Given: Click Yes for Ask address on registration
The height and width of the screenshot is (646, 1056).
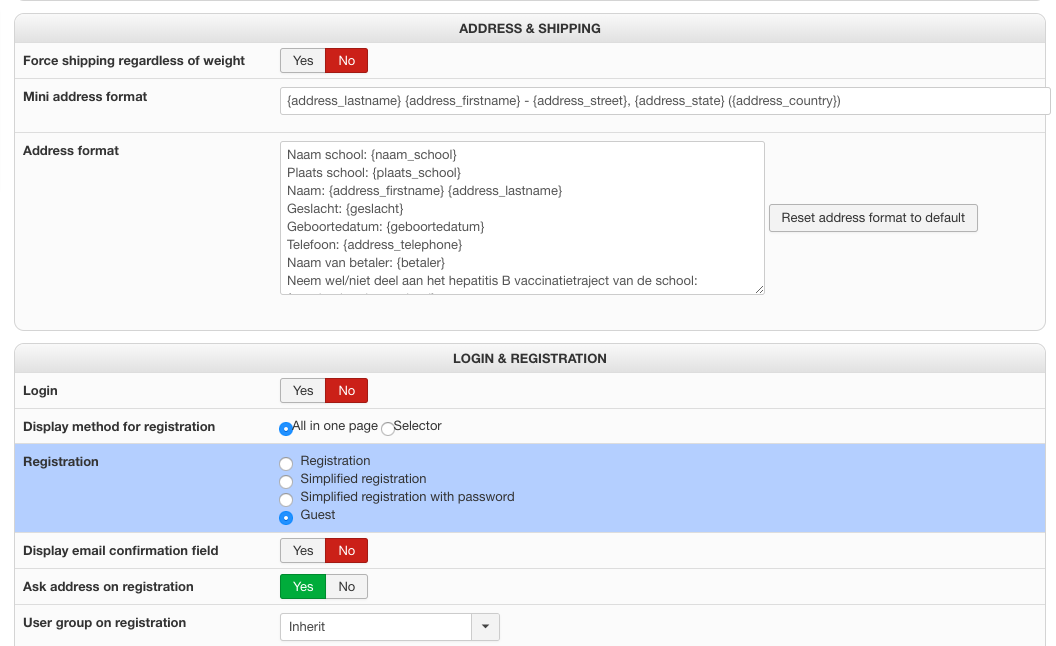Looking at the screenshot, I should click(303, 587).
